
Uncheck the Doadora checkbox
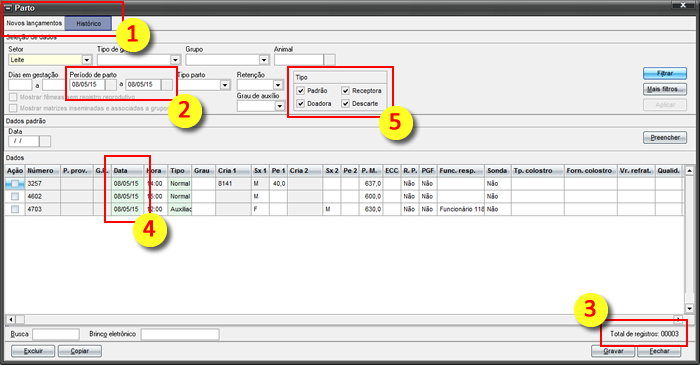(301, 104)
